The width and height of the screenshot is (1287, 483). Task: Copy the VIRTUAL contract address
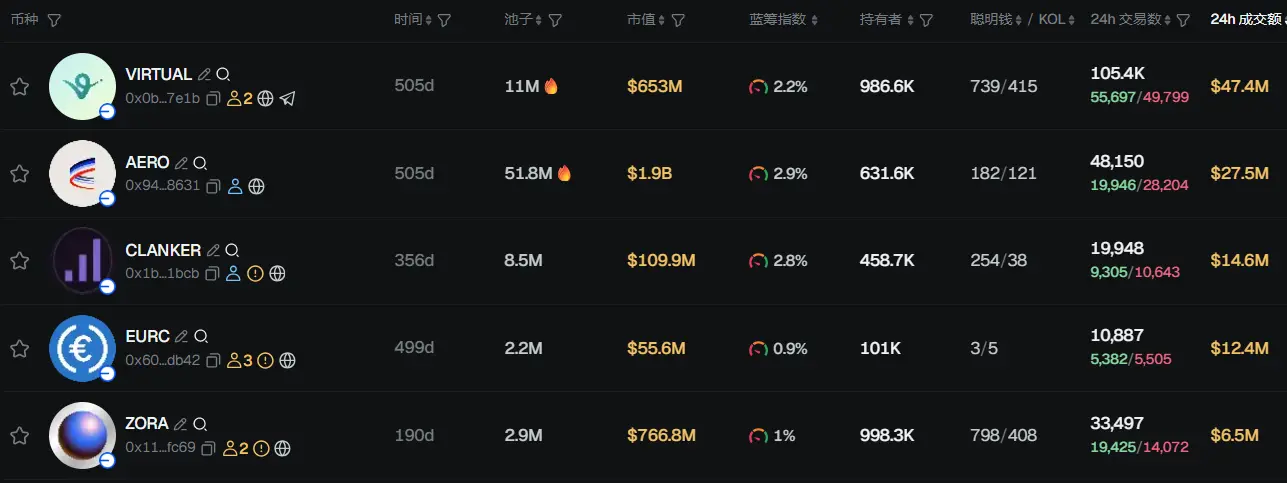click(213, 99)
